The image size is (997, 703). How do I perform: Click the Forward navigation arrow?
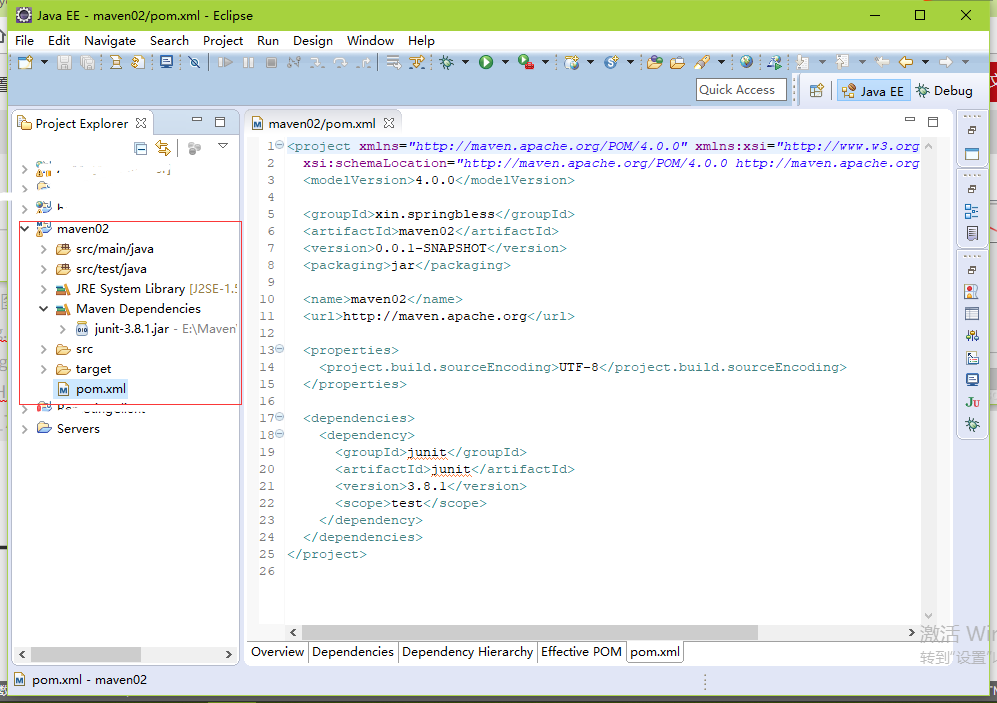click(946, 62)
